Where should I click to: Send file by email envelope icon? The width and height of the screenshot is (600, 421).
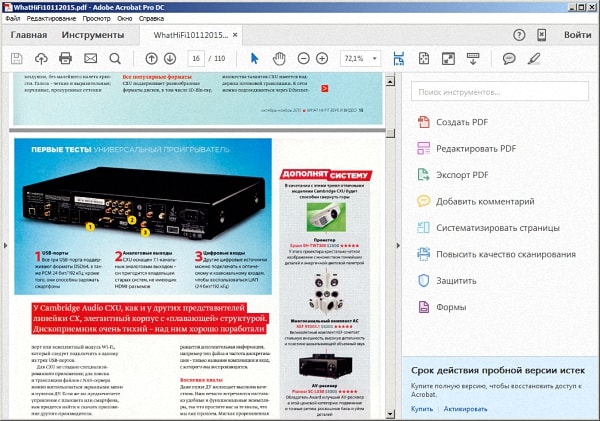[90, 59]
